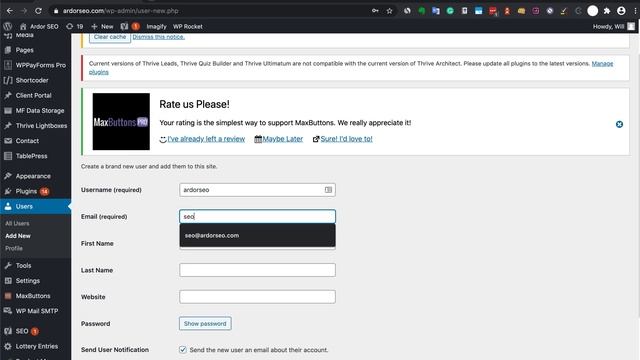Screen dimensions: 640x360
Task: Choose Maybe Later link
Action: pos(282,139)
